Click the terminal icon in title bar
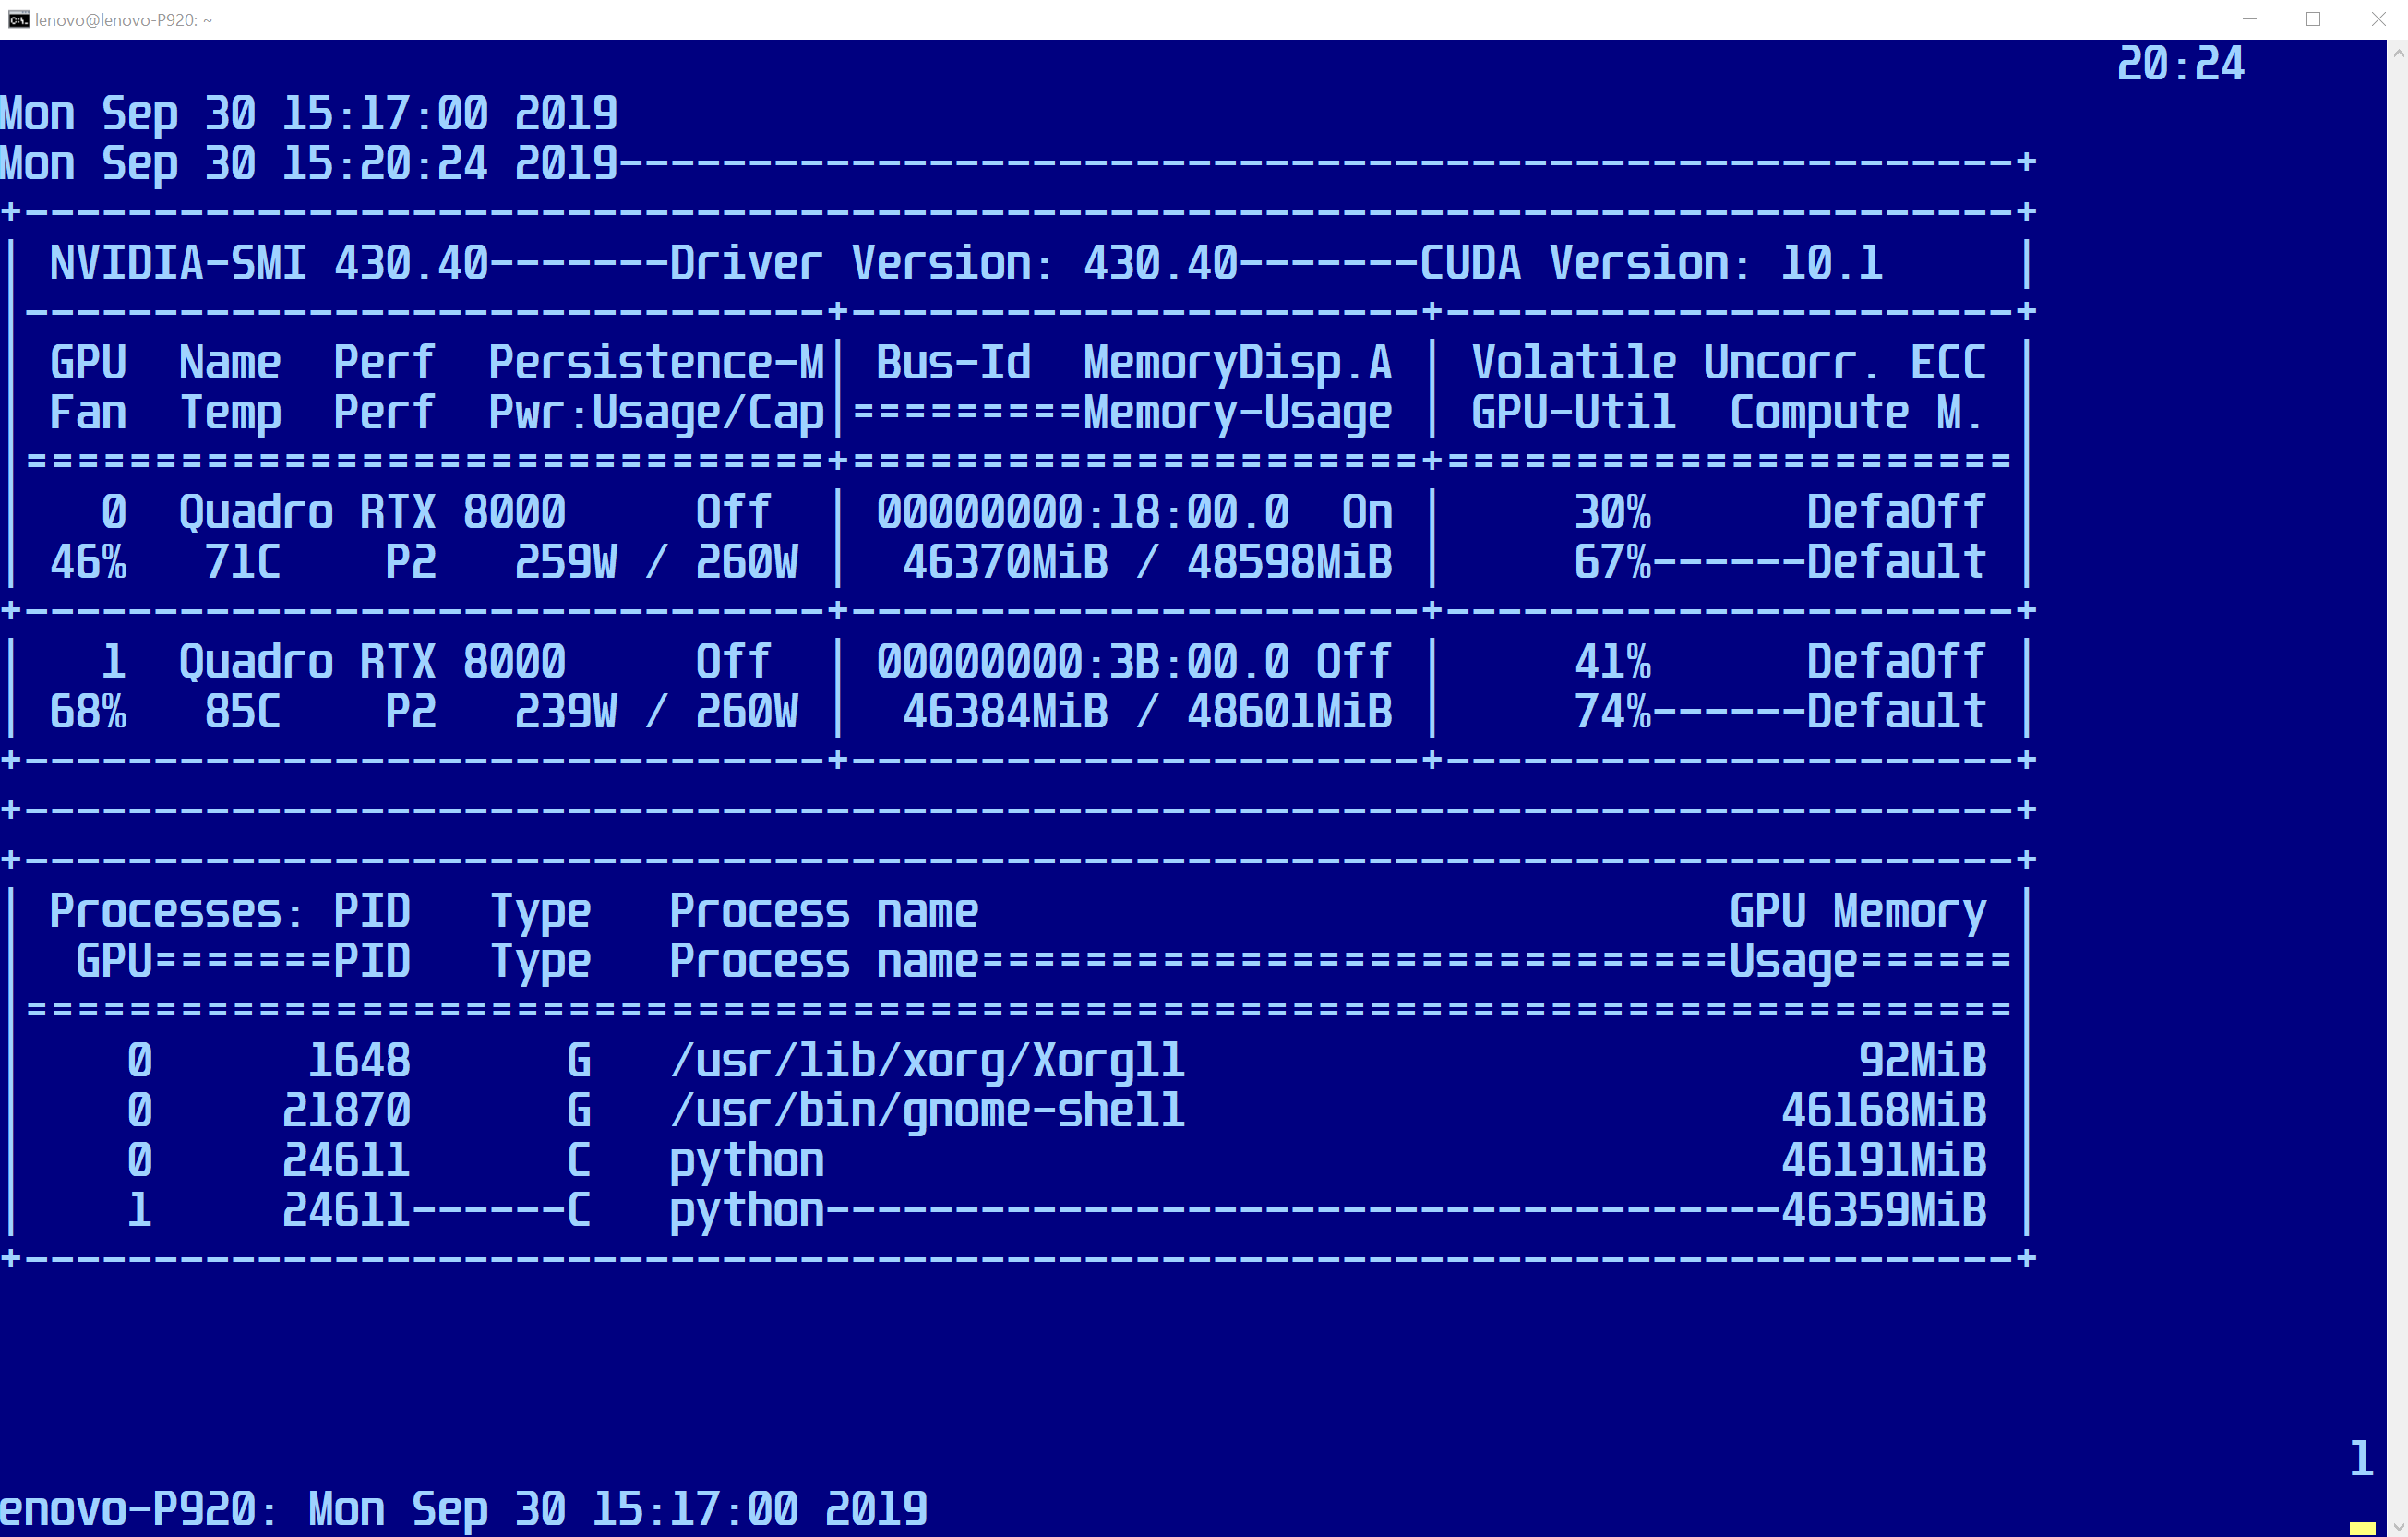This screenshot has height=1537, width=2408. pos(19,19)
